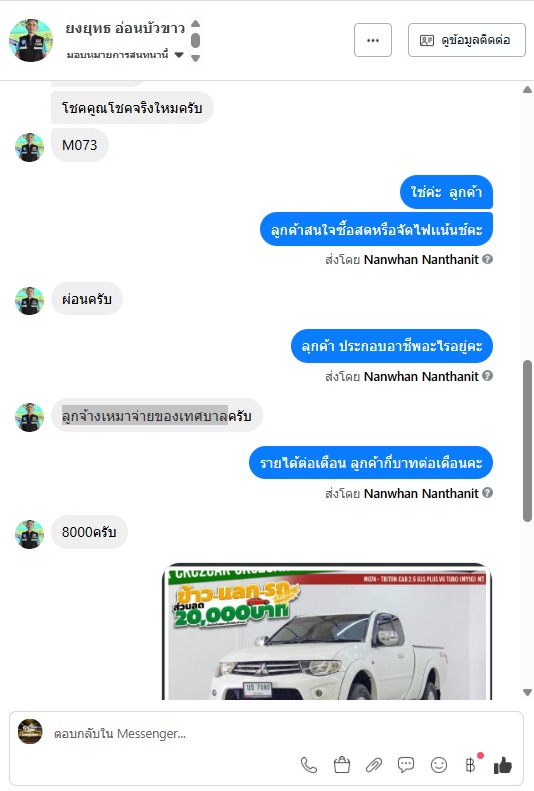Open the customer profile picture in header

click(x=31, y=40)
